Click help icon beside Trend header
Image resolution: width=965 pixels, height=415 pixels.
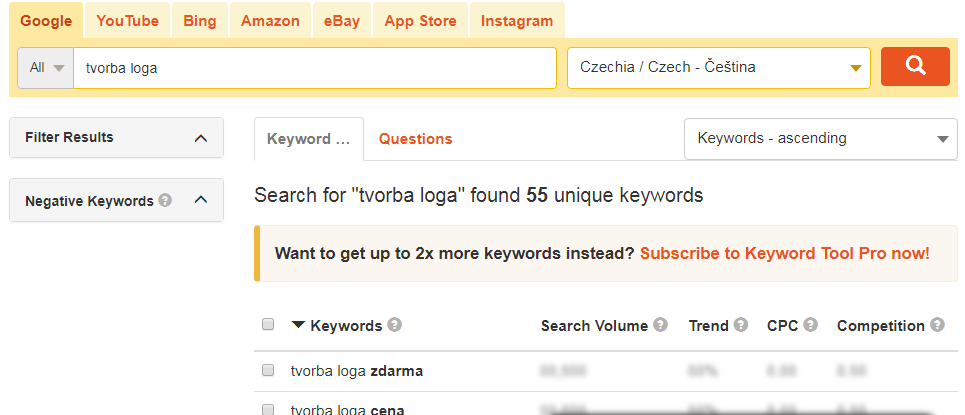tap(741, 324)
